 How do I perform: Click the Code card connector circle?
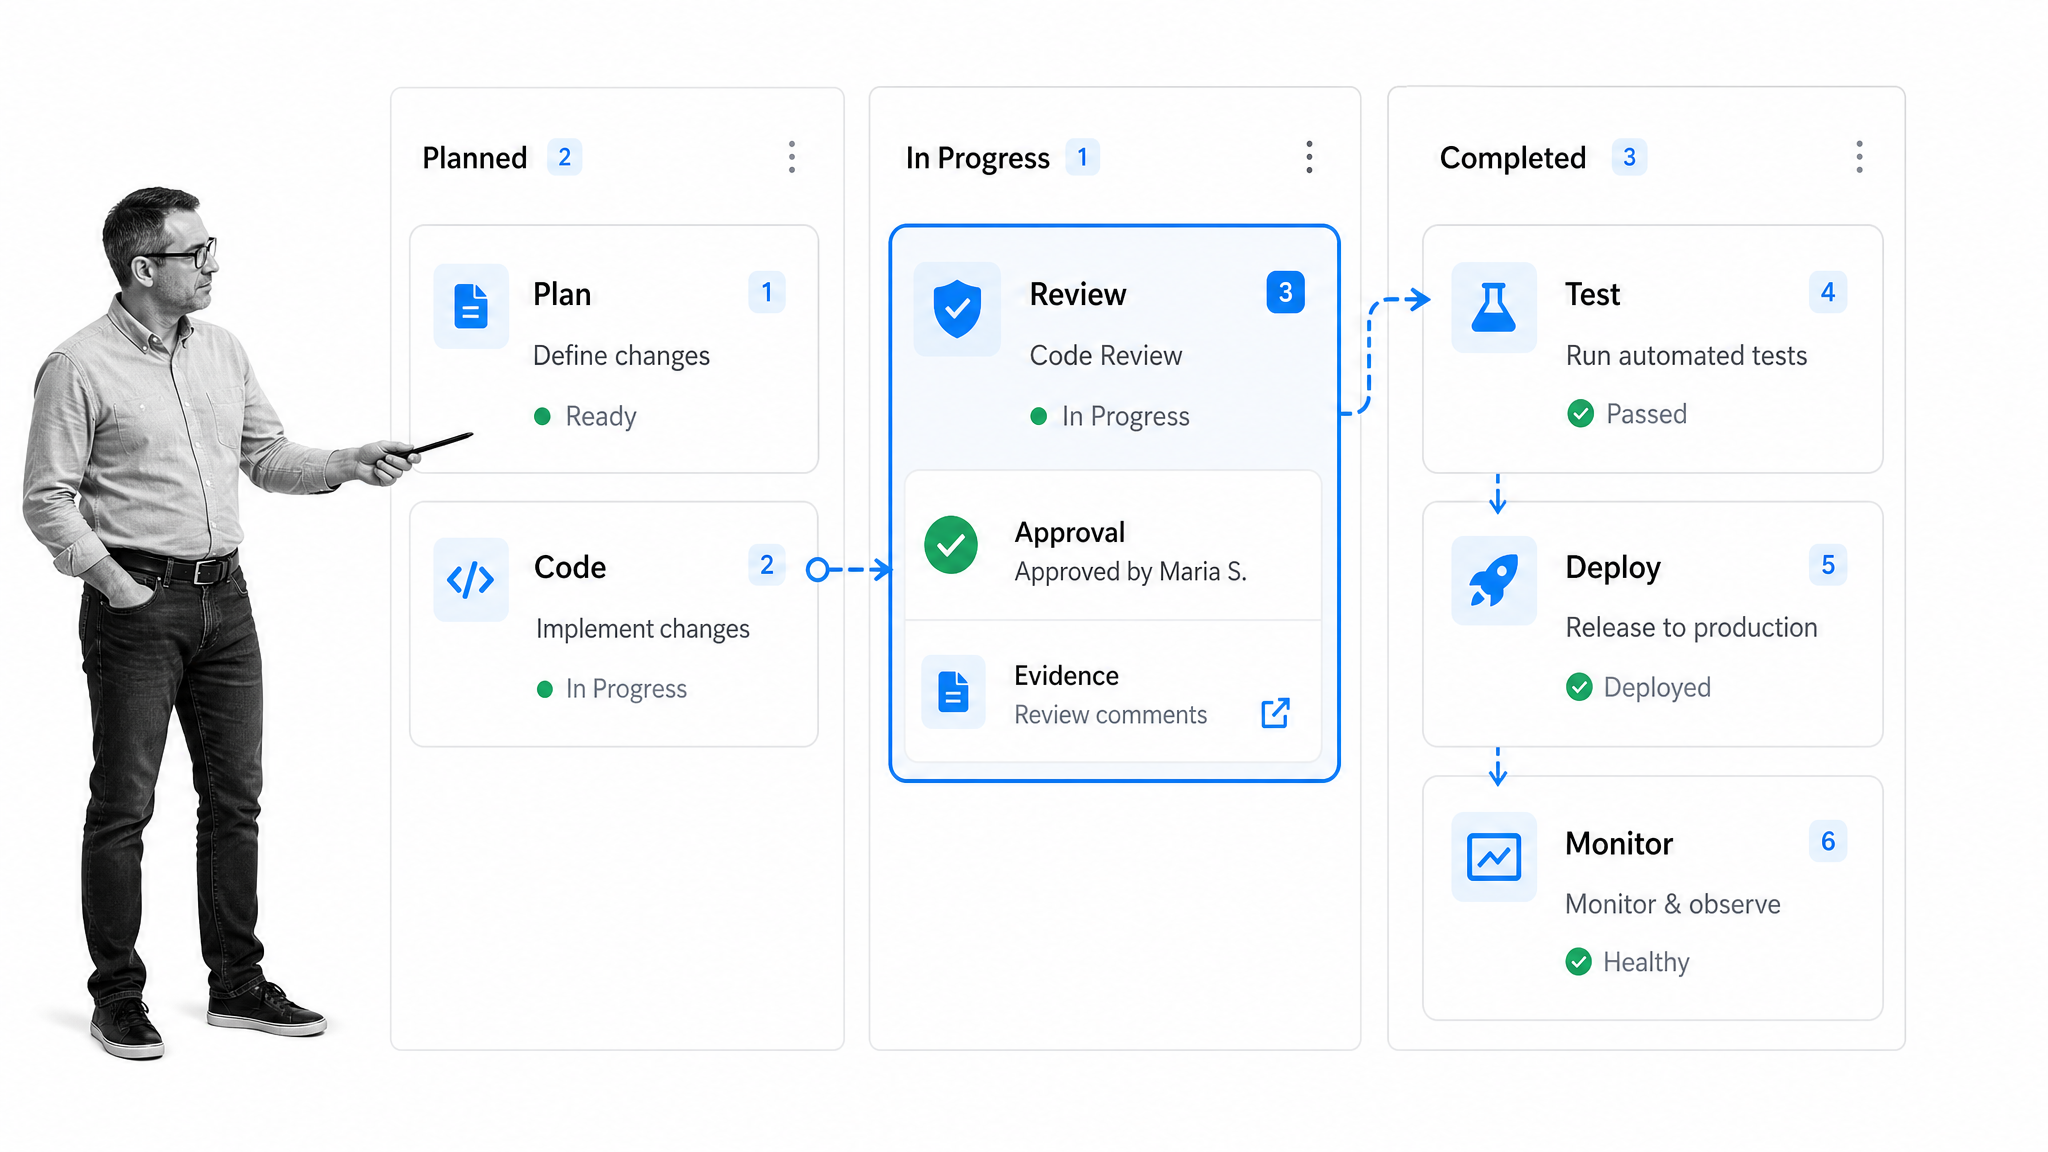tap(818, 570)
